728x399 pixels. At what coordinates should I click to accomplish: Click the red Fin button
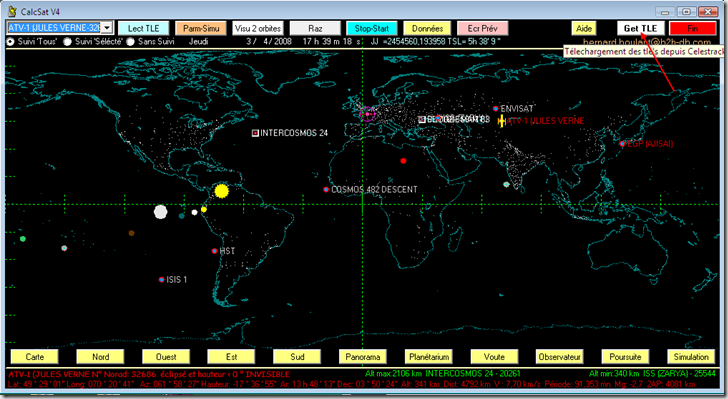[x=693, y=28]
